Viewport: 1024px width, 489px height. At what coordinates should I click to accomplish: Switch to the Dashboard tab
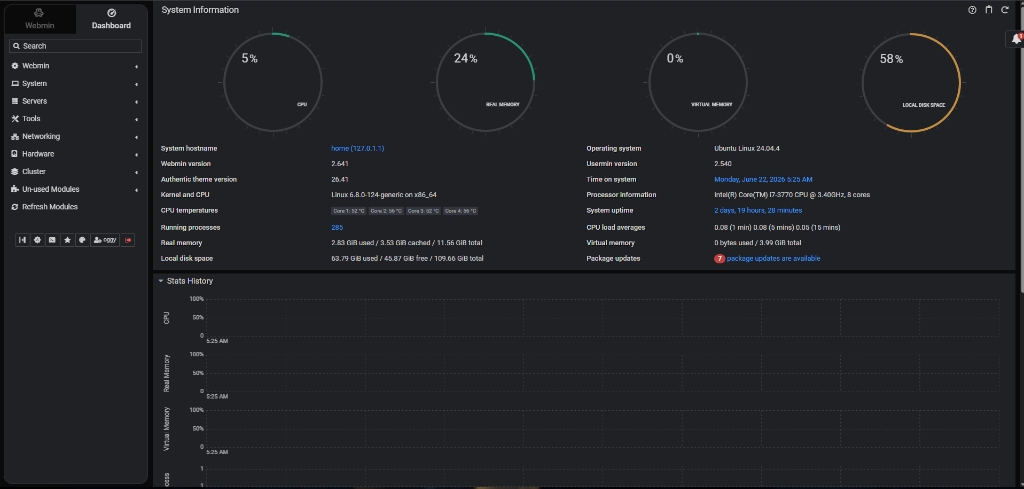point(111,19)
